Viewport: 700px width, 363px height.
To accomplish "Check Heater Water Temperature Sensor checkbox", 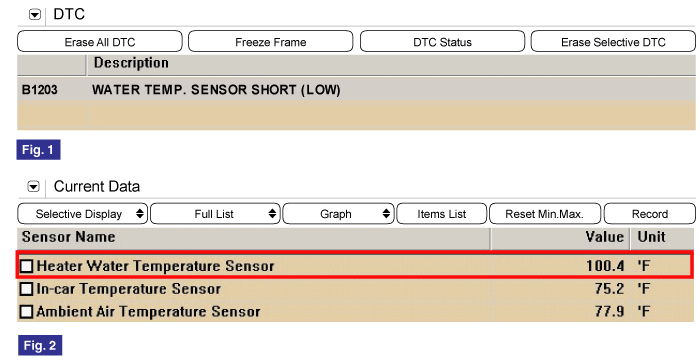I will pos(26,266).
